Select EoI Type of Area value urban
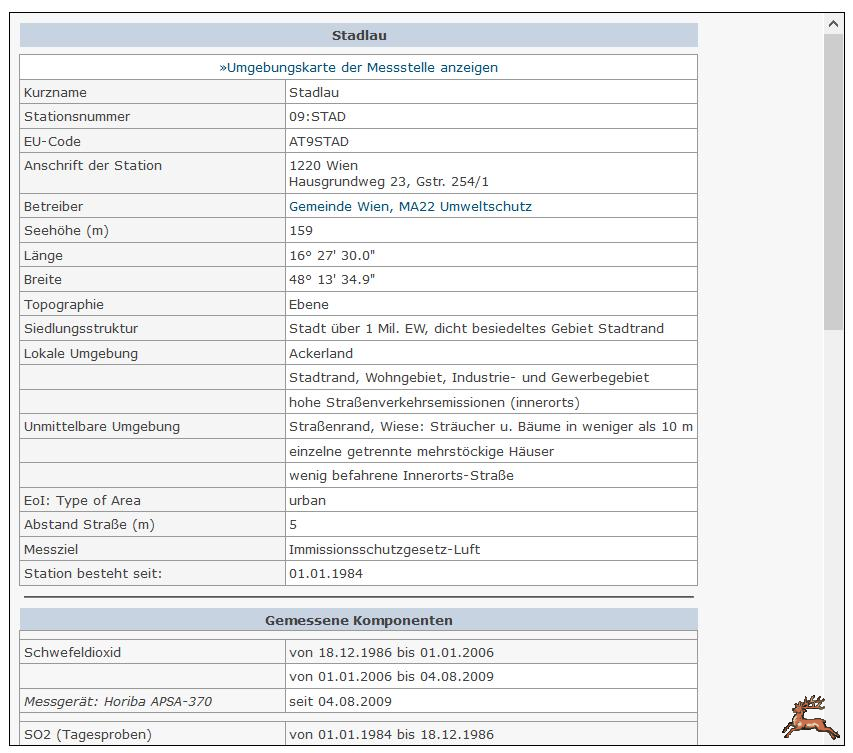Viewport: 853px width, 753px height. pos(307,500)
